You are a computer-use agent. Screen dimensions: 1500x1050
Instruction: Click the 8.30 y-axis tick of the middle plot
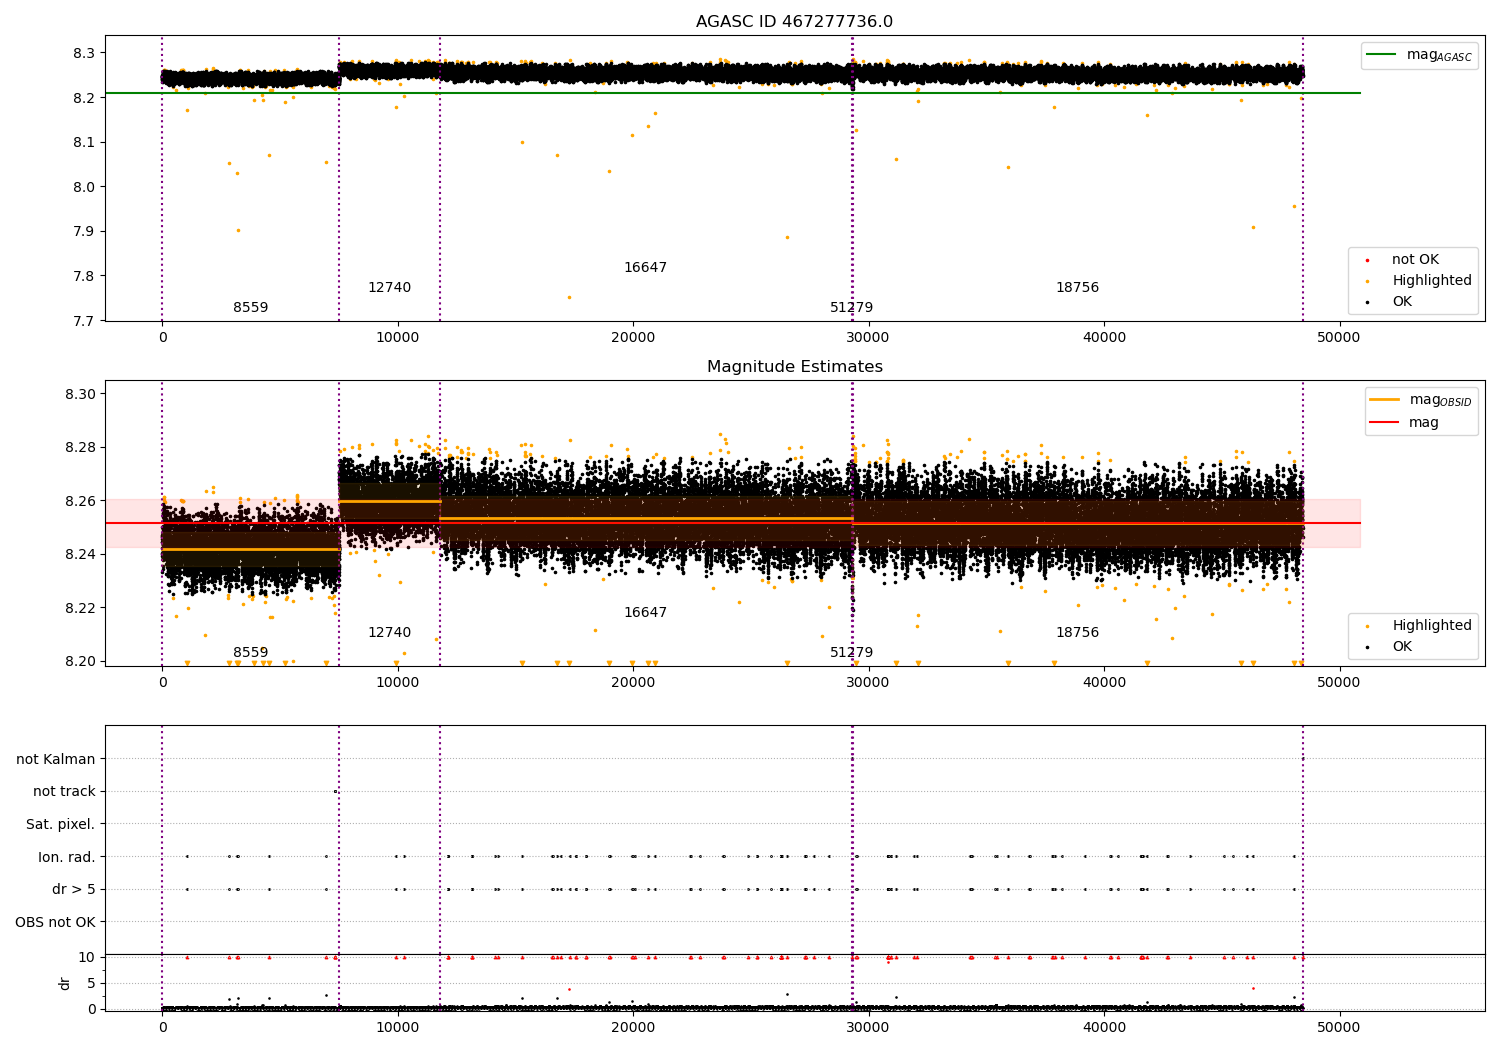pyautogui.click(x=79, y=394)
